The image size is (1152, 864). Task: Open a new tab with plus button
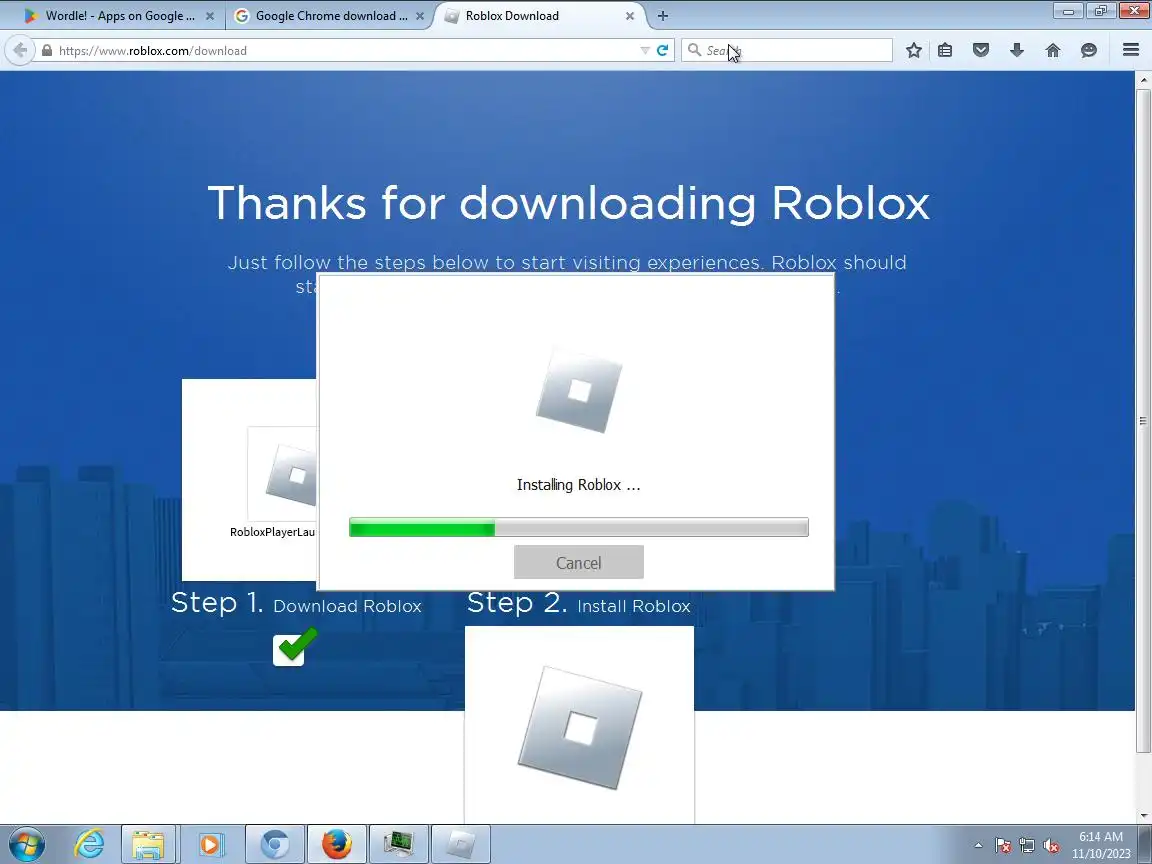[x=663, y=15]
